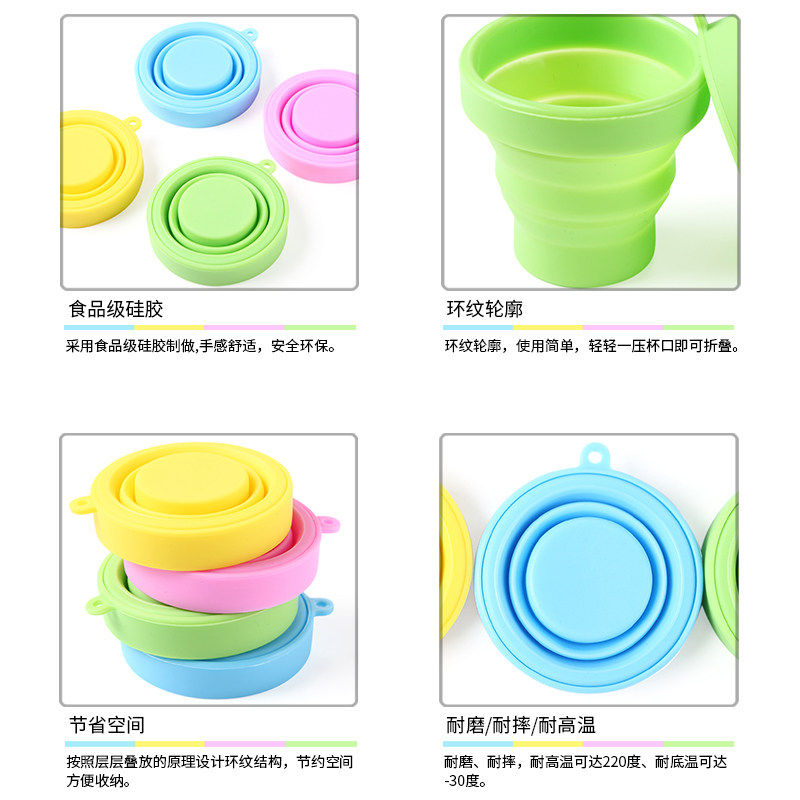Click the heading 耐磨/耐摔/耐高温
Viewport: 800px width, 800px height.
[521, 725]
